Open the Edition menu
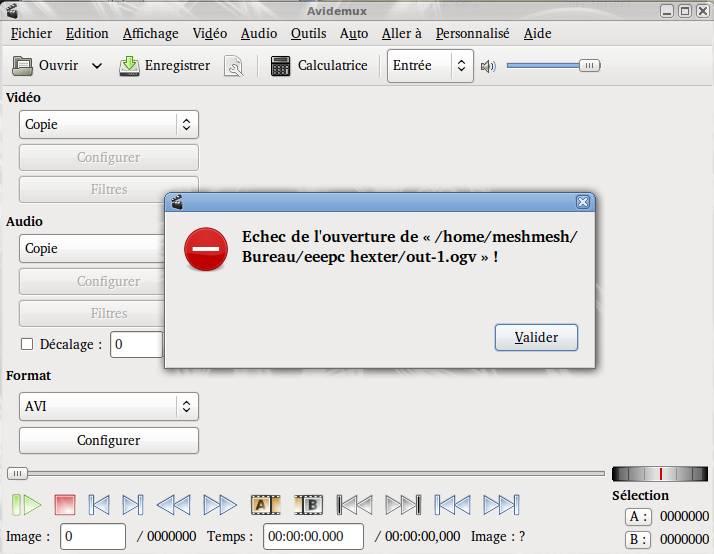 coord(87,34)
